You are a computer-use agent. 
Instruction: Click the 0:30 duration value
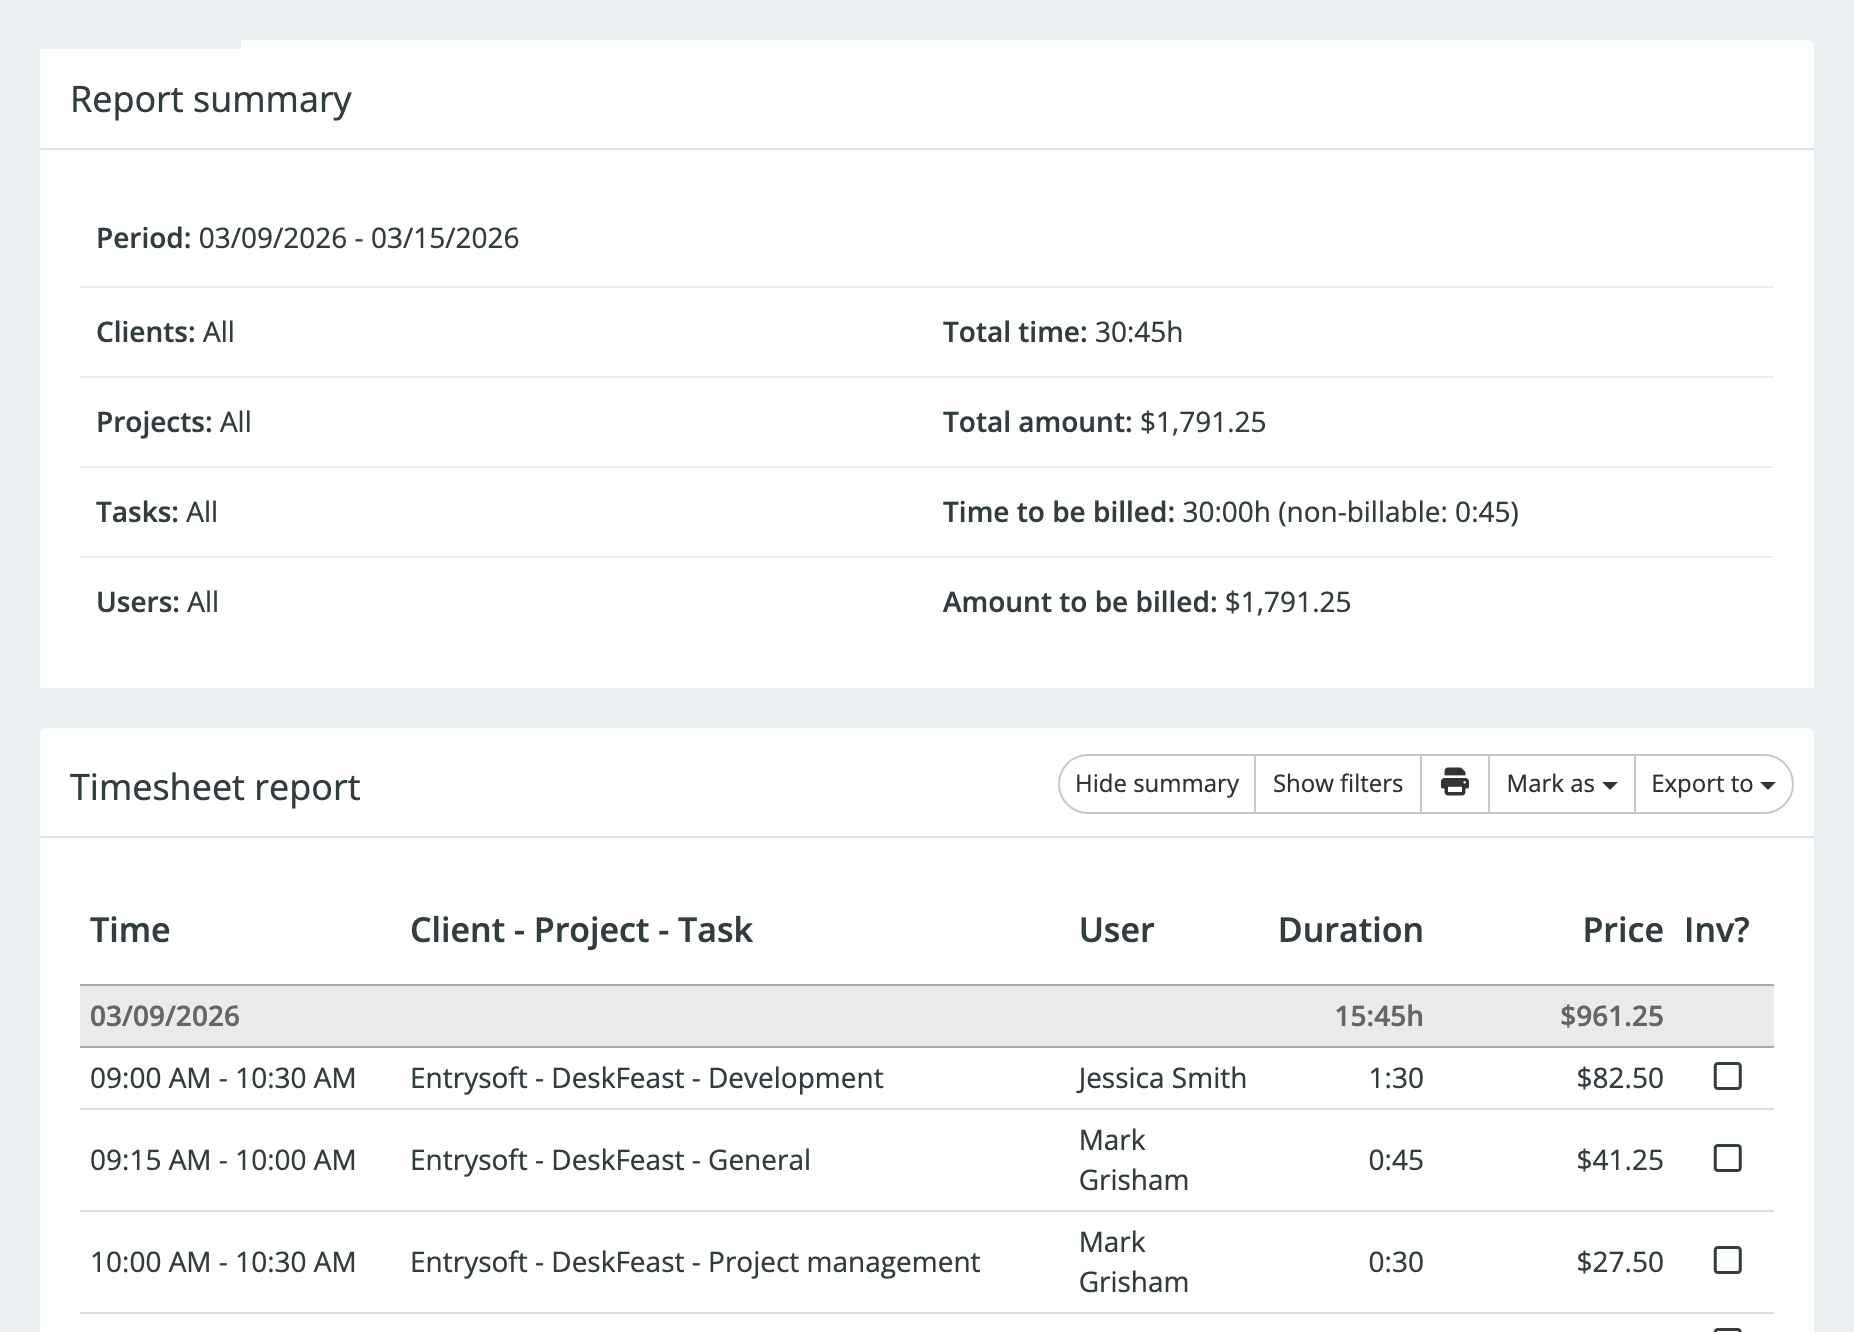click(x=1396, y=1262)
